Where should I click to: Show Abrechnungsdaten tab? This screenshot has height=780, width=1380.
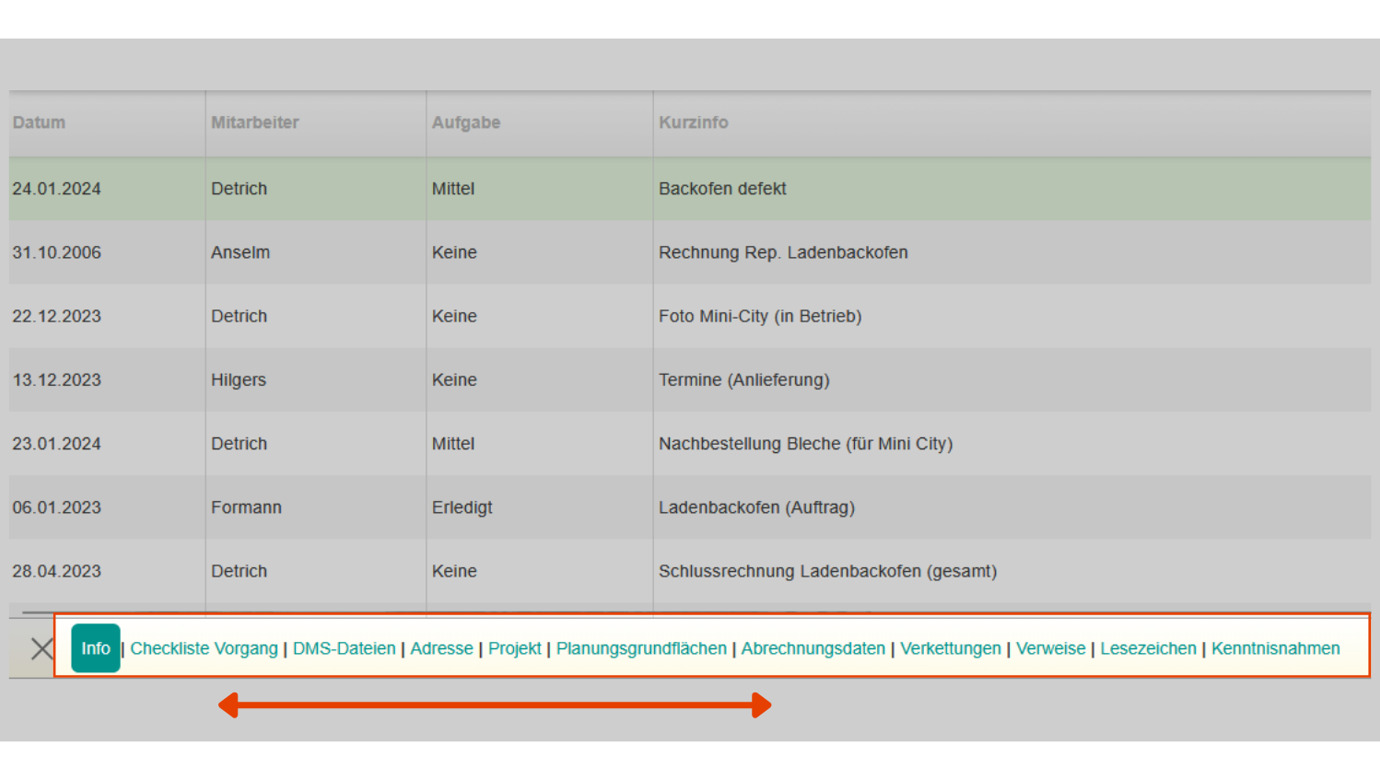(813, 648)
